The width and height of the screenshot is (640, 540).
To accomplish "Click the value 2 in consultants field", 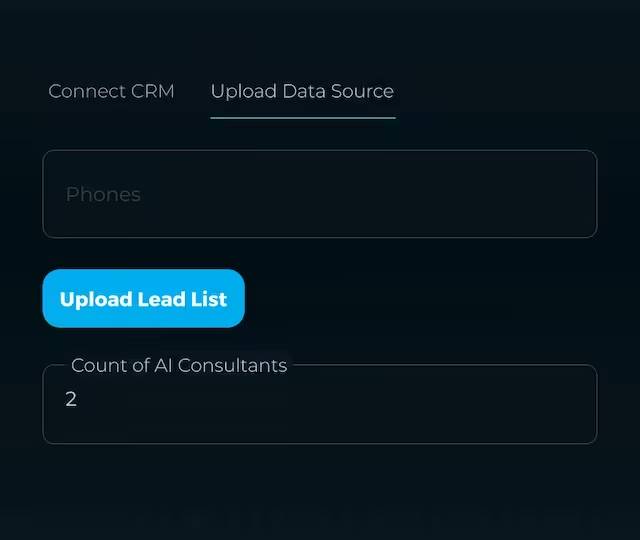I will click(x=71, y=399).
